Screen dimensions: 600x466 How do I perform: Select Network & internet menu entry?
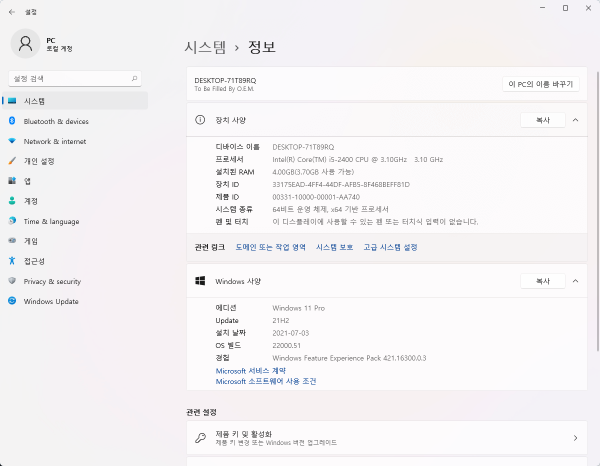[x=75, y=141]
